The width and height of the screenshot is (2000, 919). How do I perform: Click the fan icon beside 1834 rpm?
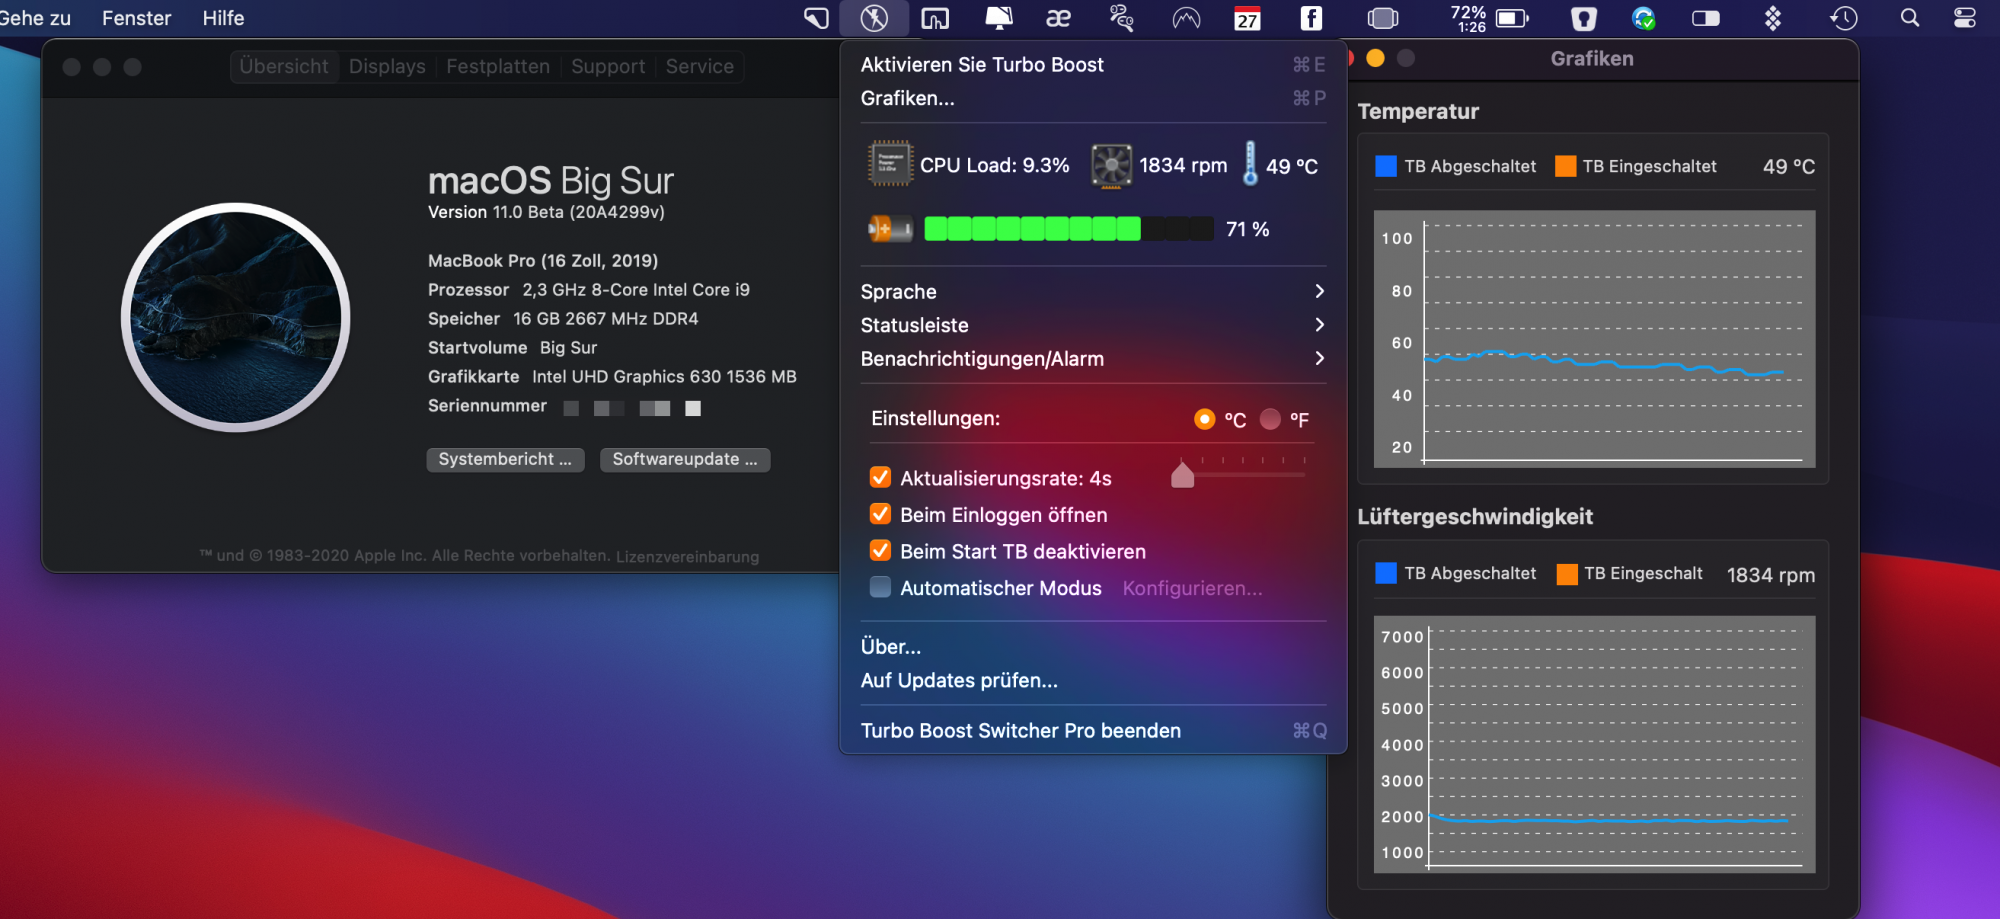click(1111, 165)
